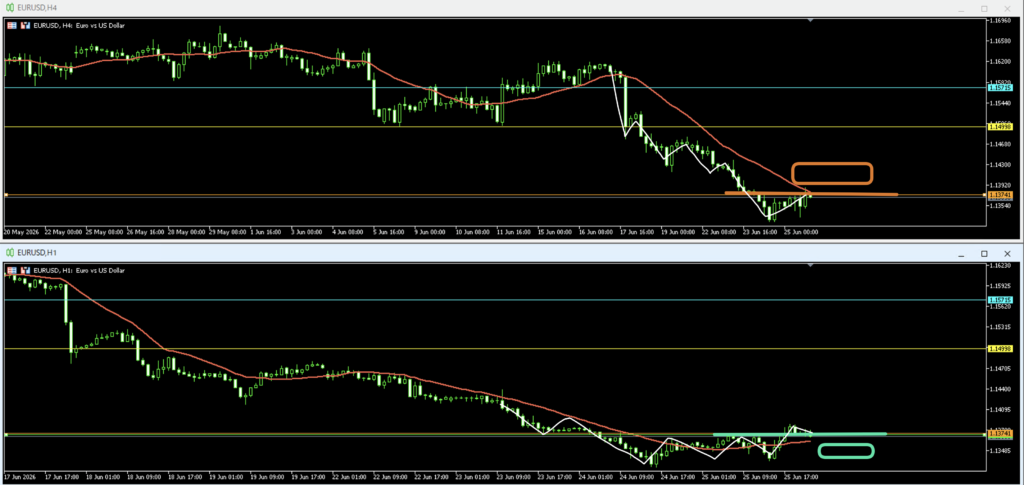The width and height of the screenshot is (1024, 485).
Task: Minimize the EURUSD,H1 chart window
Action: pos(961,253)
